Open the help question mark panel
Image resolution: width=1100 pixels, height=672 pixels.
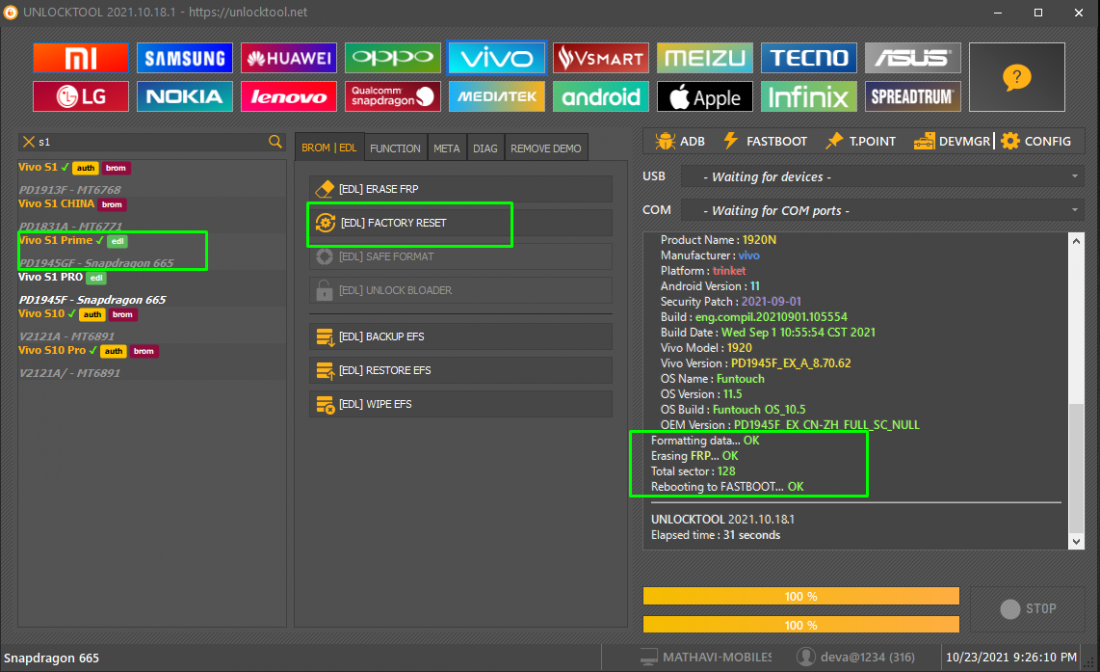coord(1017,77)
